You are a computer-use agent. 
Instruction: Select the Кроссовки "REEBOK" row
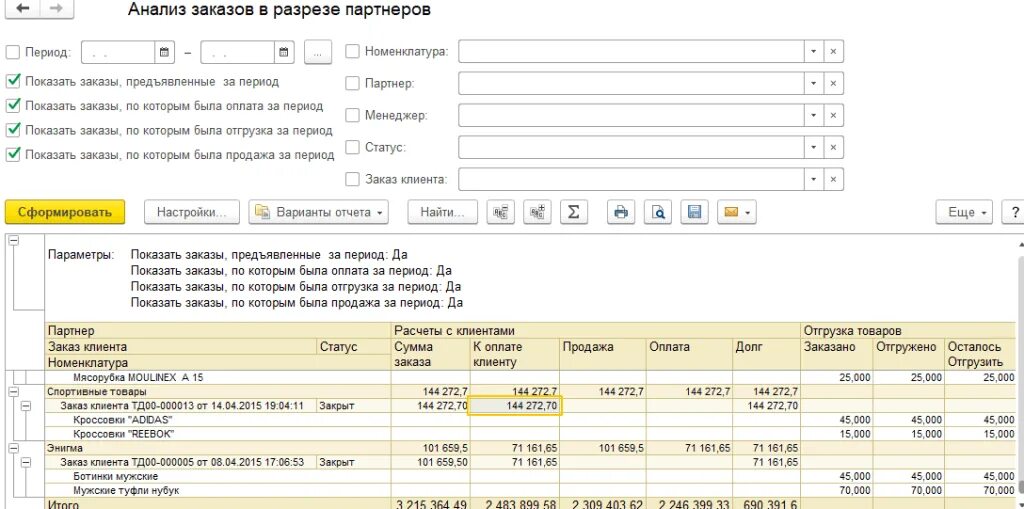click(x=530, y=434)
